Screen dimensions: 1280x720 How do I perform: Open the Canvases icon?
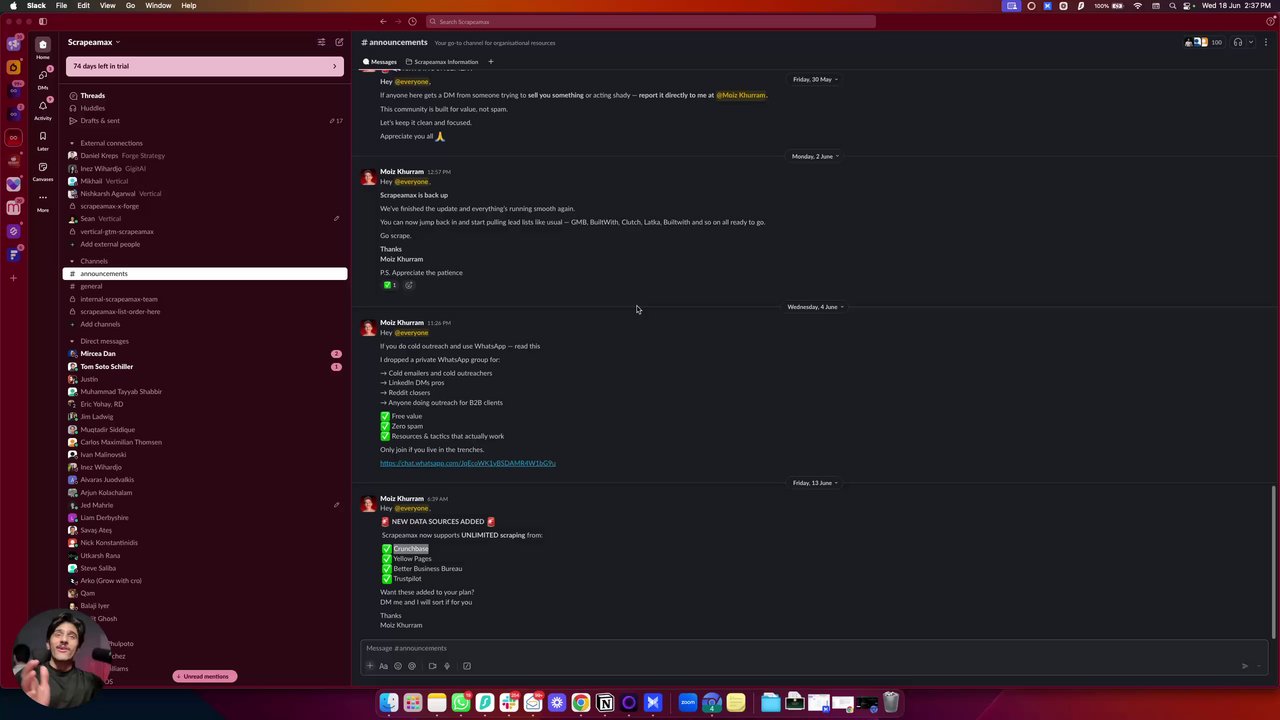click(43, 168)
